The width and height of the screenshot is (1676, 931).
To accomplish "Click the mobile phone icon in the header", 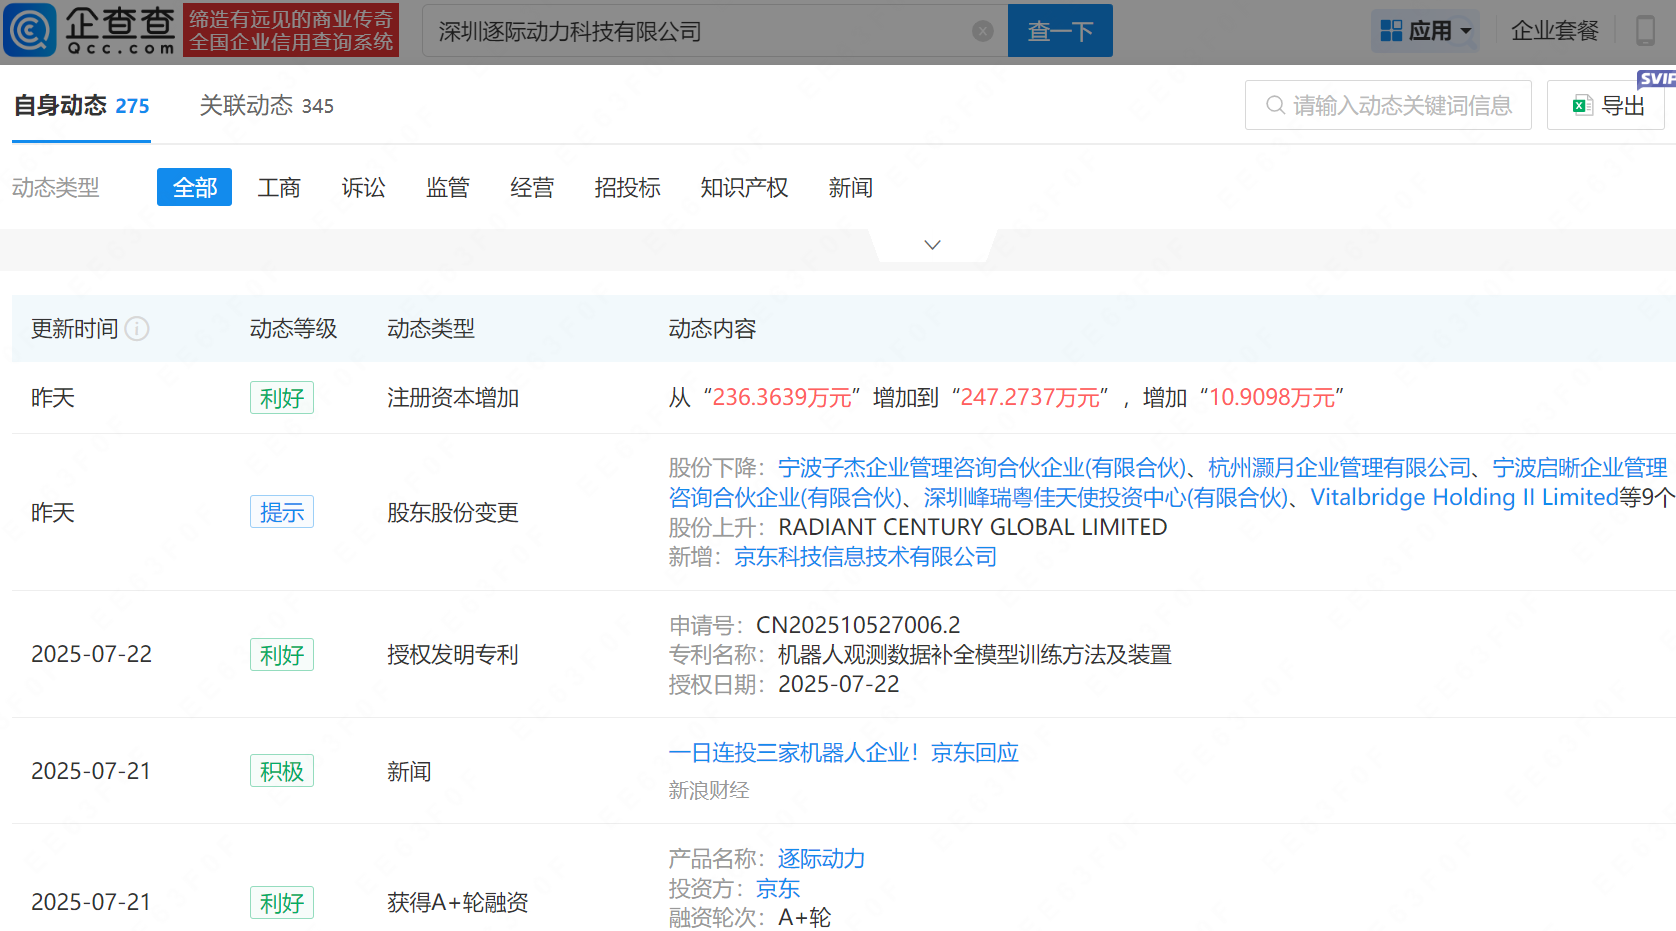I will tap(1644, 30).
